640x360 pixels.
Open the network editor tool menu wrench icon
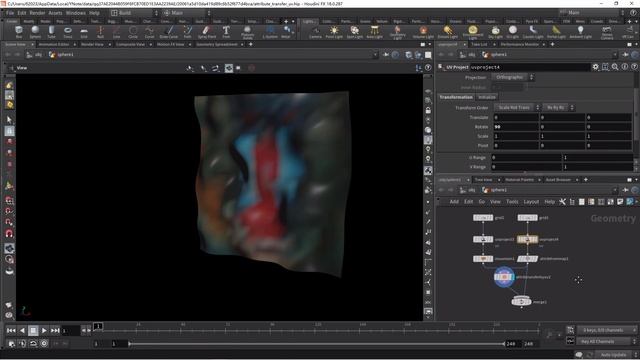point(562,202)
